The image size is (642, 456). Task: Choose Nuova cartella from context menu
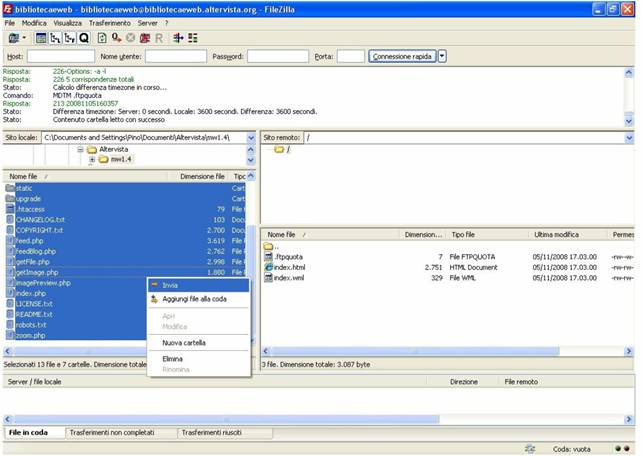199,343
